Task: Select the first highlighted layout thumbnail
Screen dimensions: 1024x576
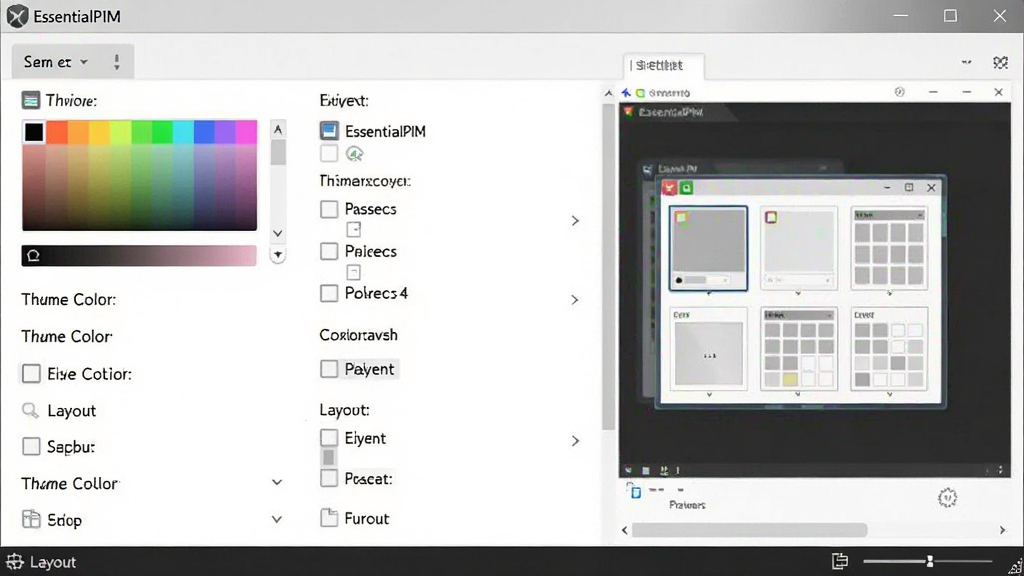Action: 708,248
